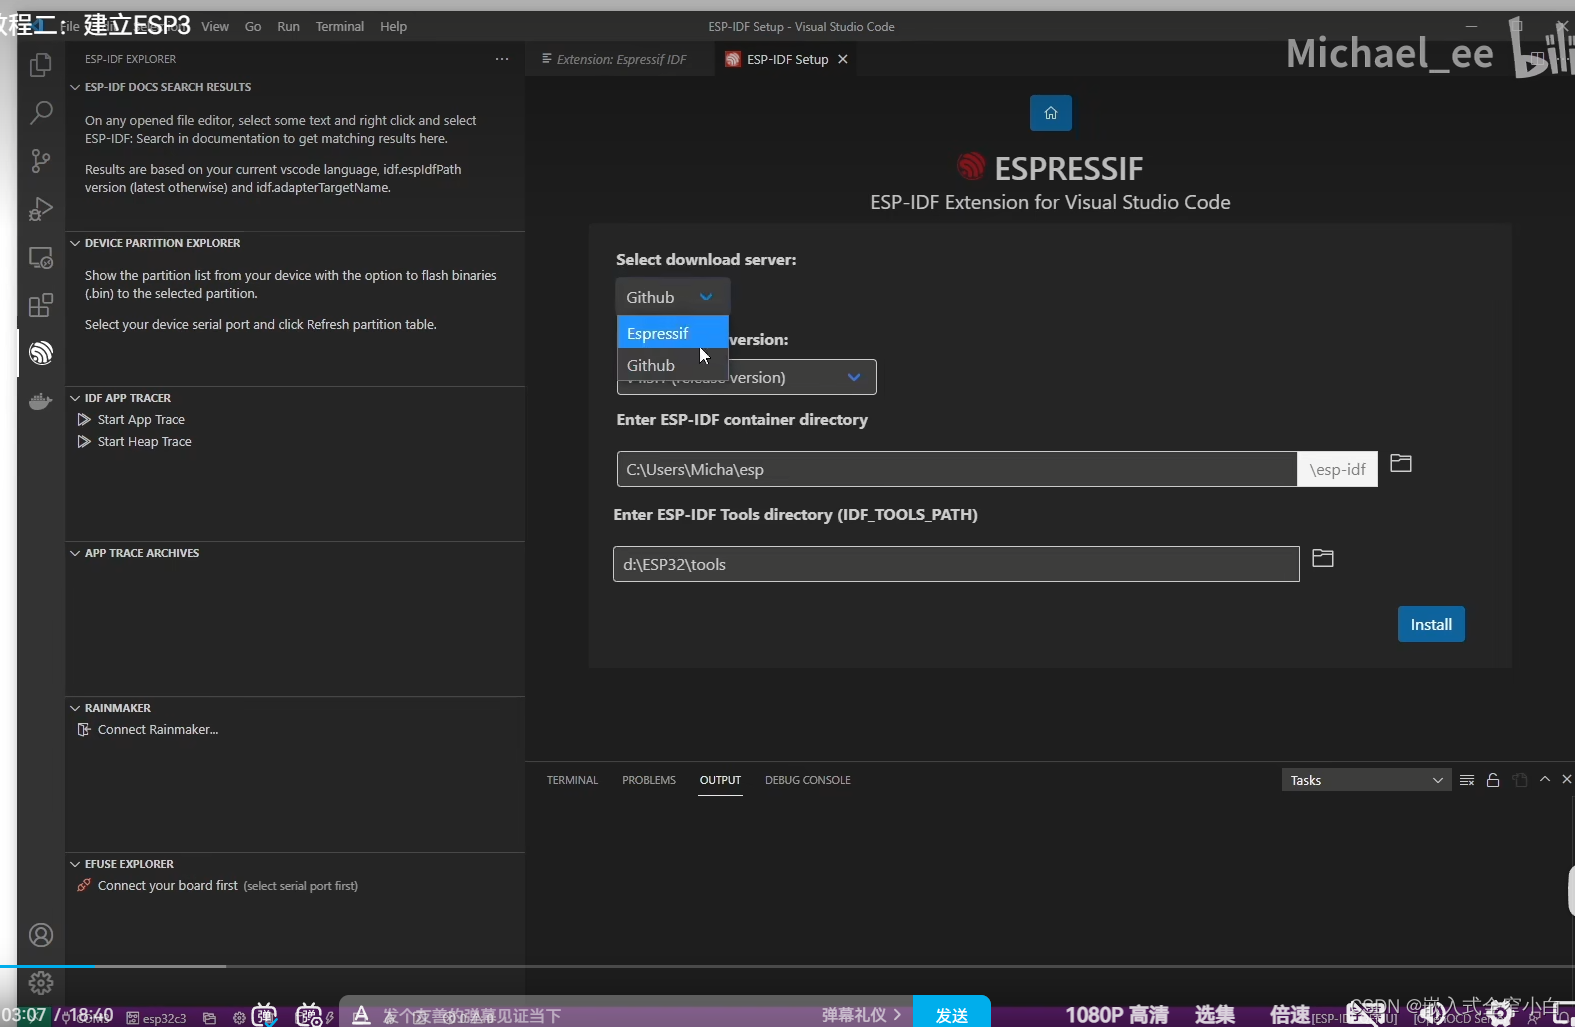Collapse the eFuse Explorer section
This screenshot has width=1575, height=1027.
pyautogui.click(x=75, y=864)
